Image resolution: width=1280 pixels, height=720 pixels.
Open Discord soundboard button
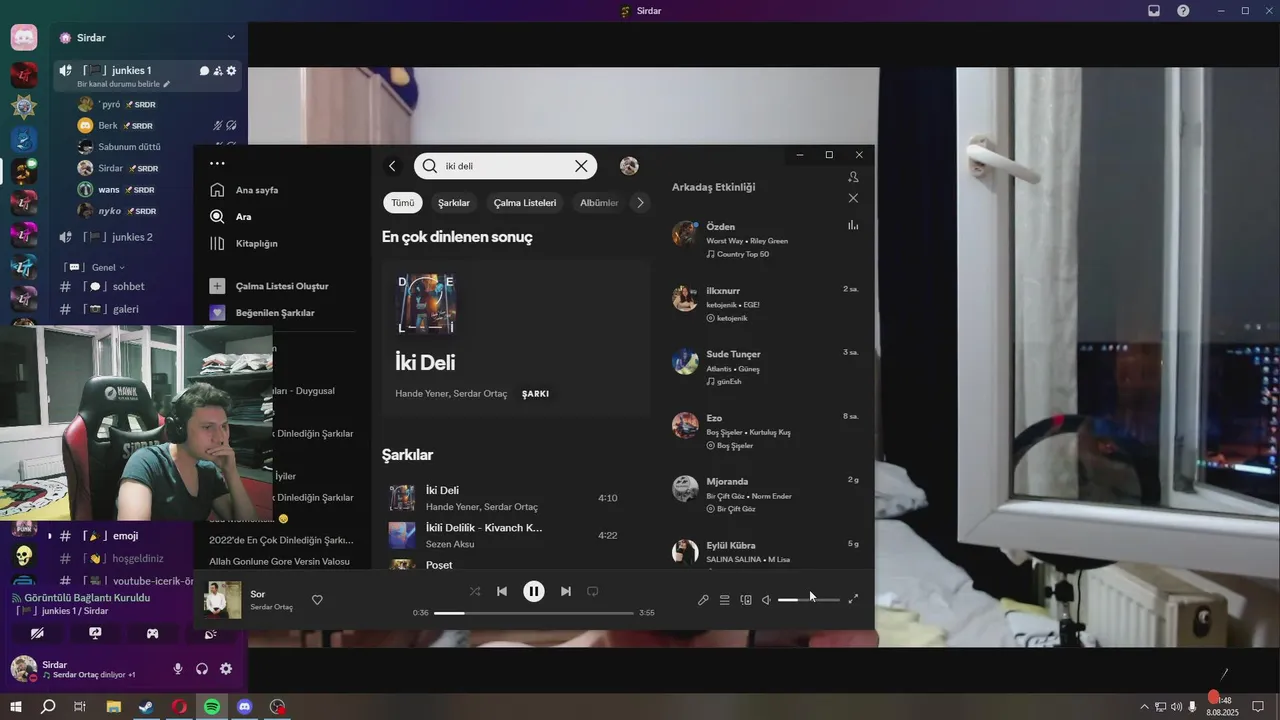coord(211,634)
